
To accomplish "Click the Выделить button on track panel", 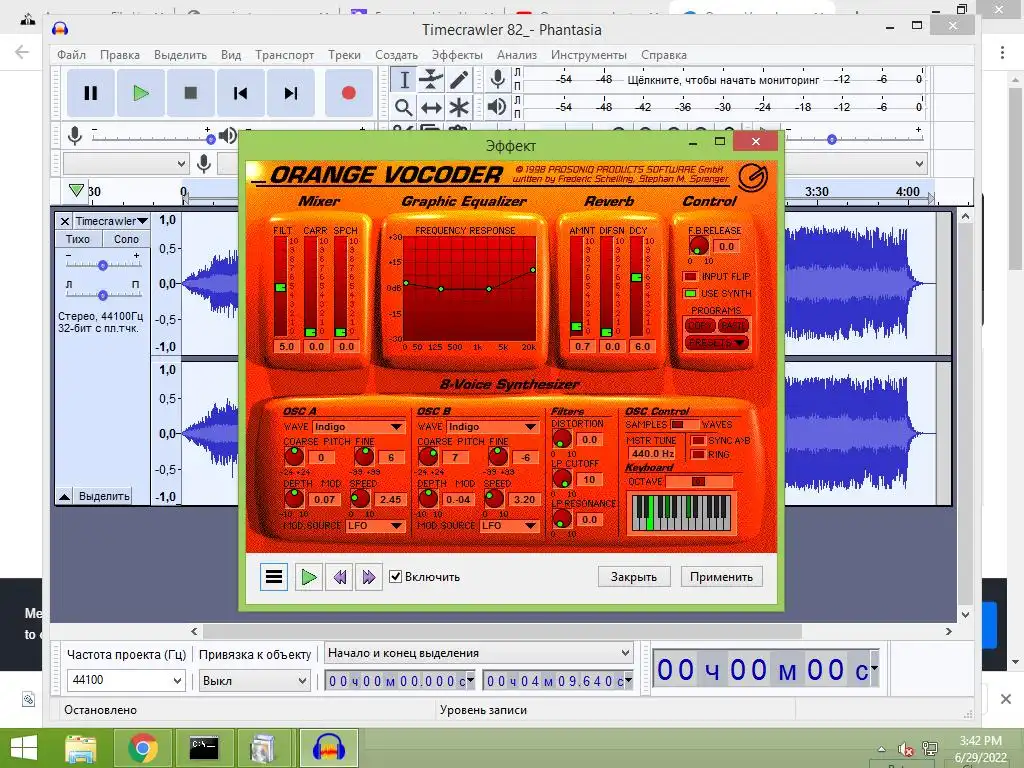I will (104, 496).
